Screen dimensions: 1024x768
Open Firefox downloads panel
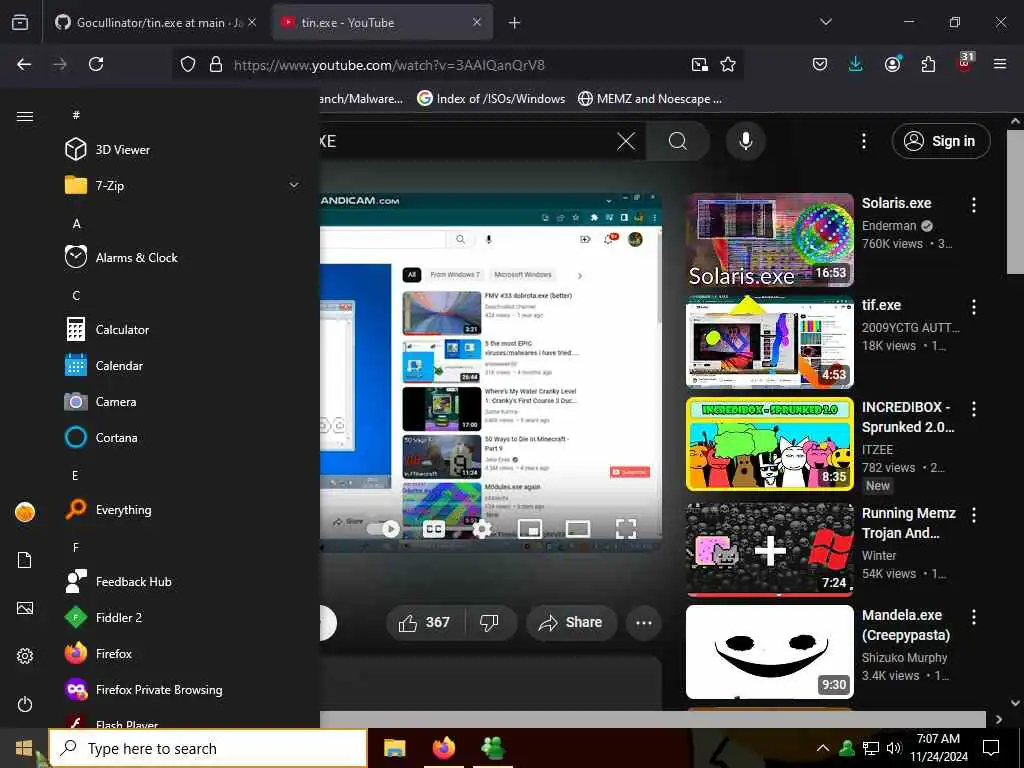(x=856, y=64)
